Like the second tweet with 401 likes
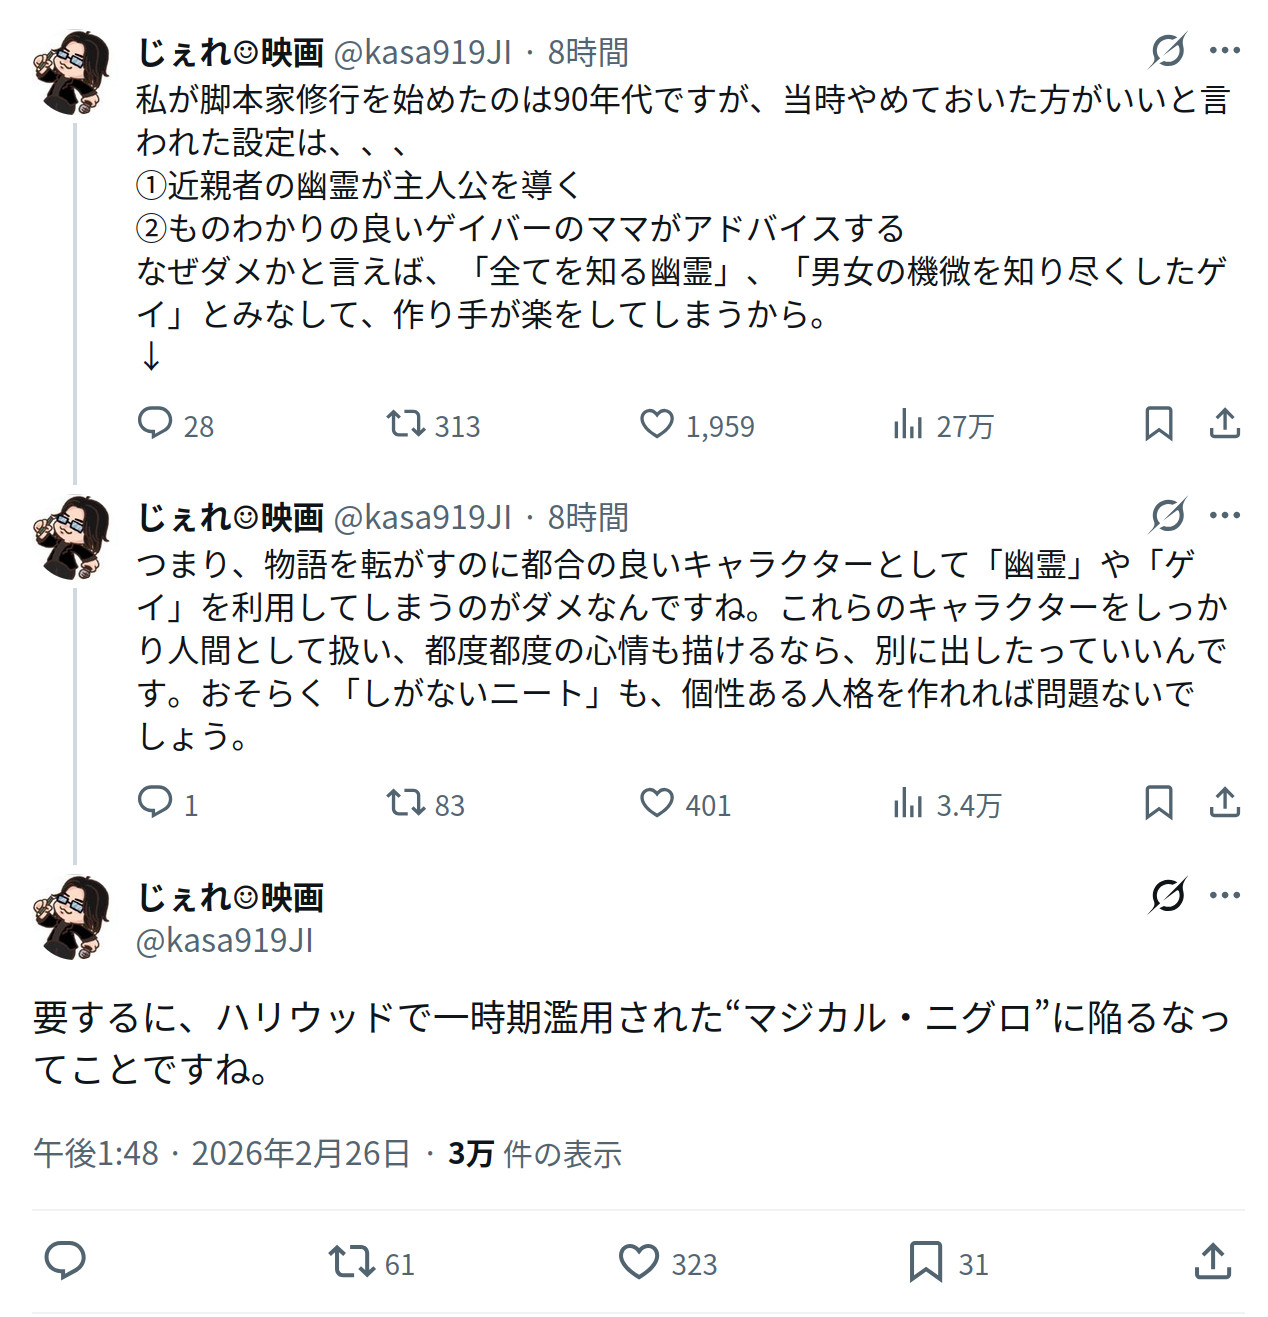 coord(657,803)
